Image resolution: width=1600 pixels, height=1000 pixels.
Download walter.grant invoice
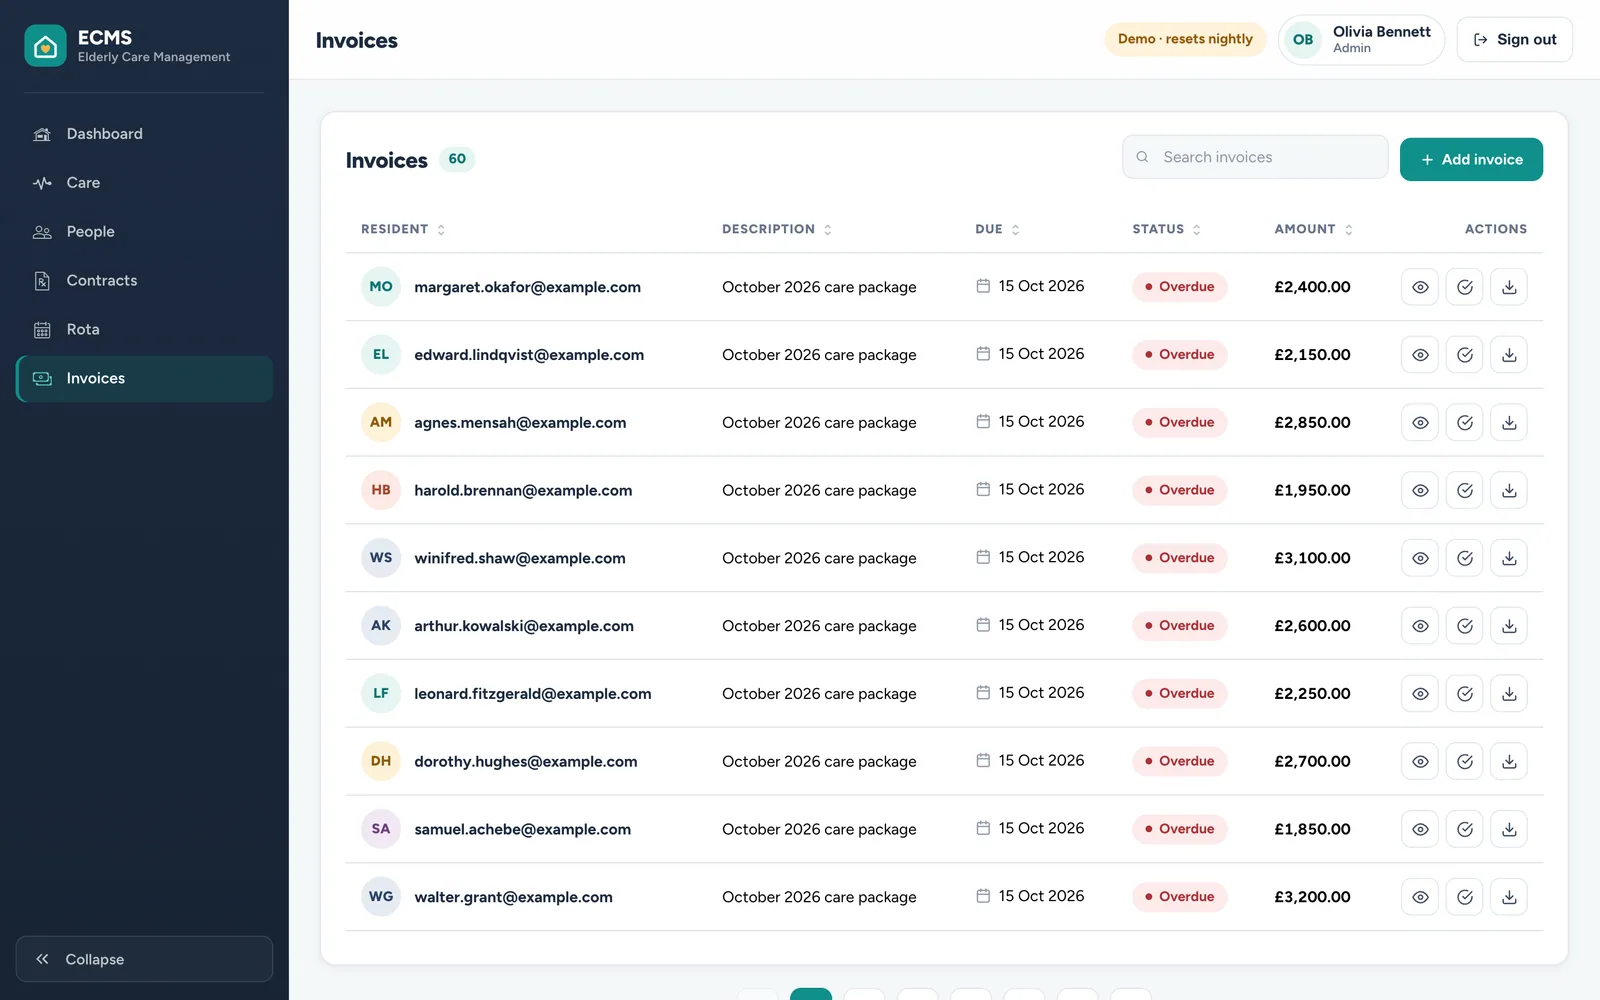pyautogui.click(x=1509, y=897)
